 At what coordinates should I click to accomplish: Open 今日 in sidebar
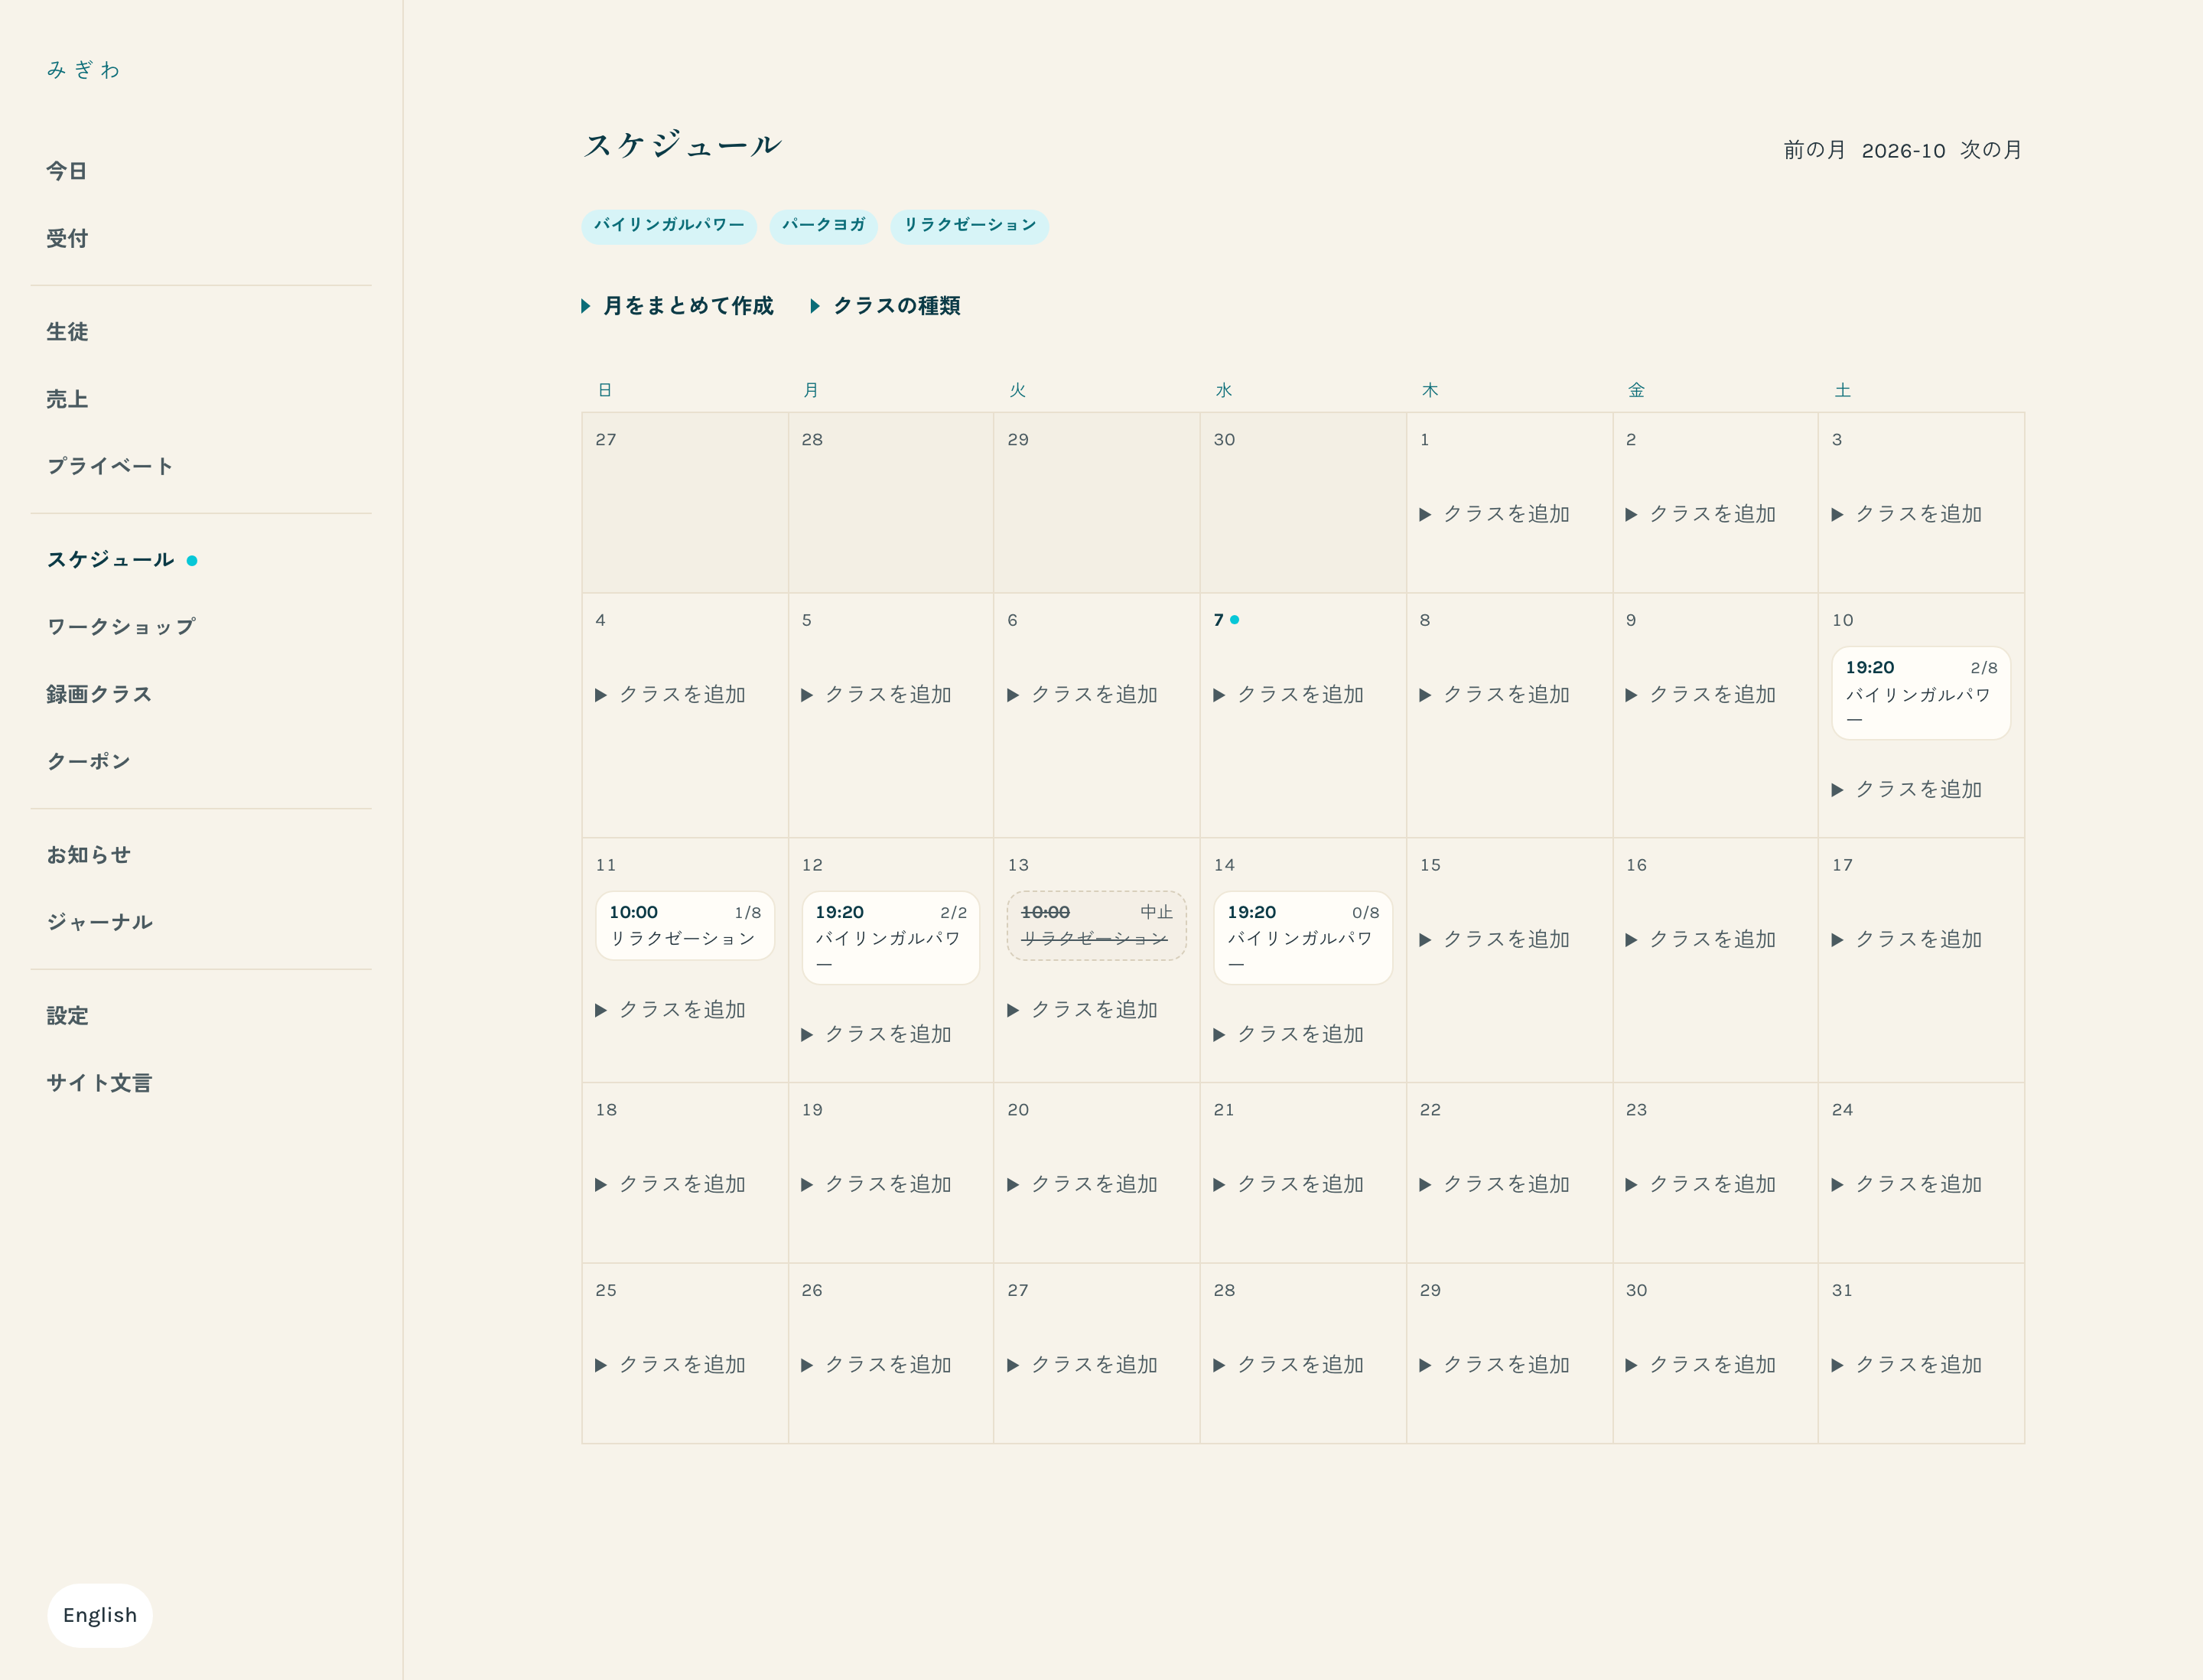(67, 171)
